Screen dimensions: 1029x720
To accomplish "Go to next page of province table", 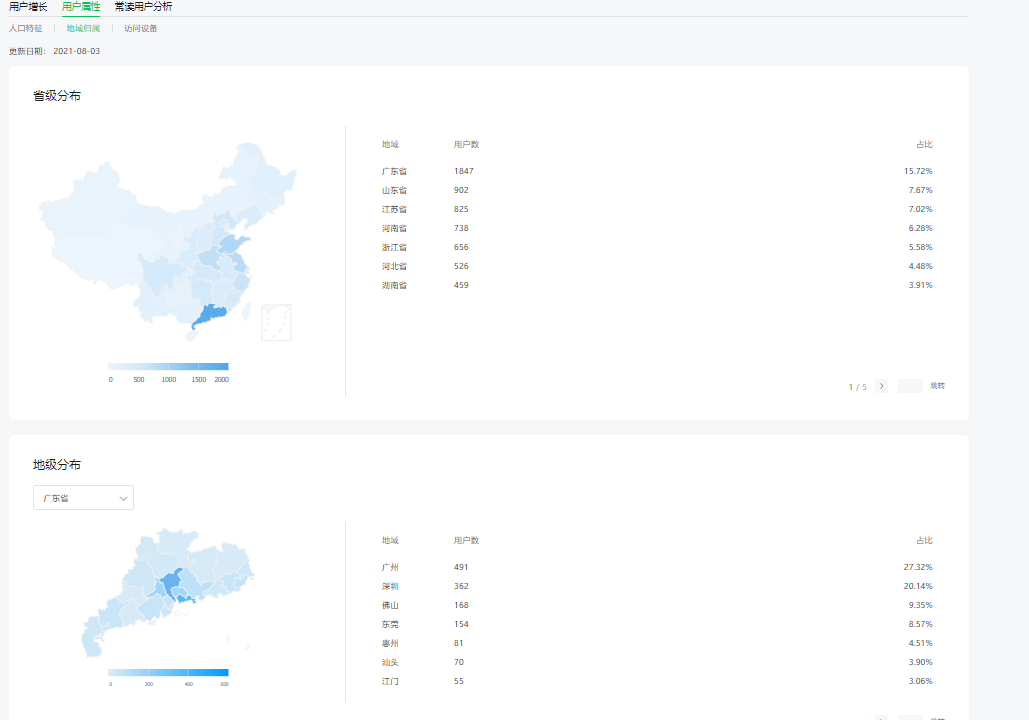I will click(881, 386).
